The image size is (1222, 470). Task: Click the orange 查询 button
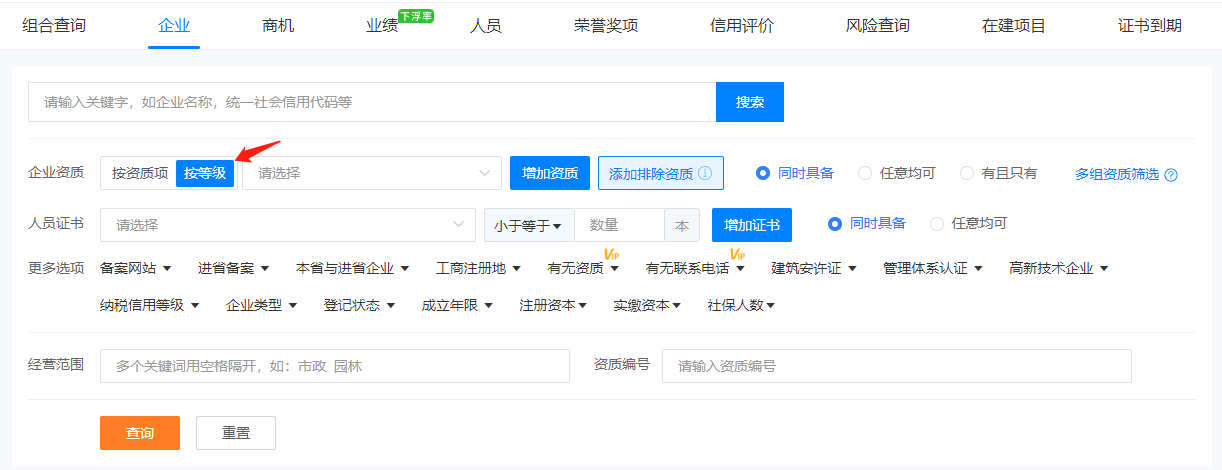tap(140, 433)
